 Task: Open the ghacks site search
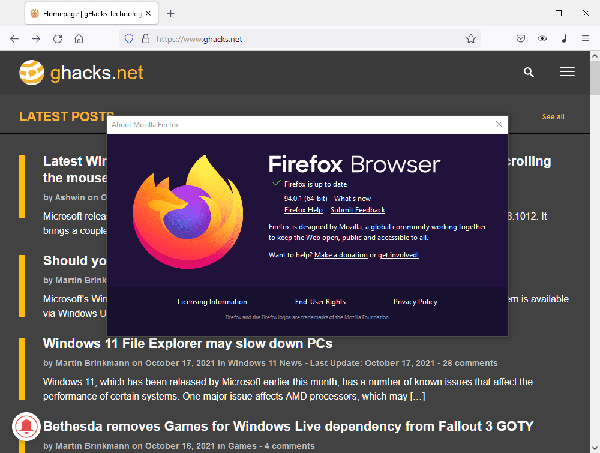pos(528,72)
